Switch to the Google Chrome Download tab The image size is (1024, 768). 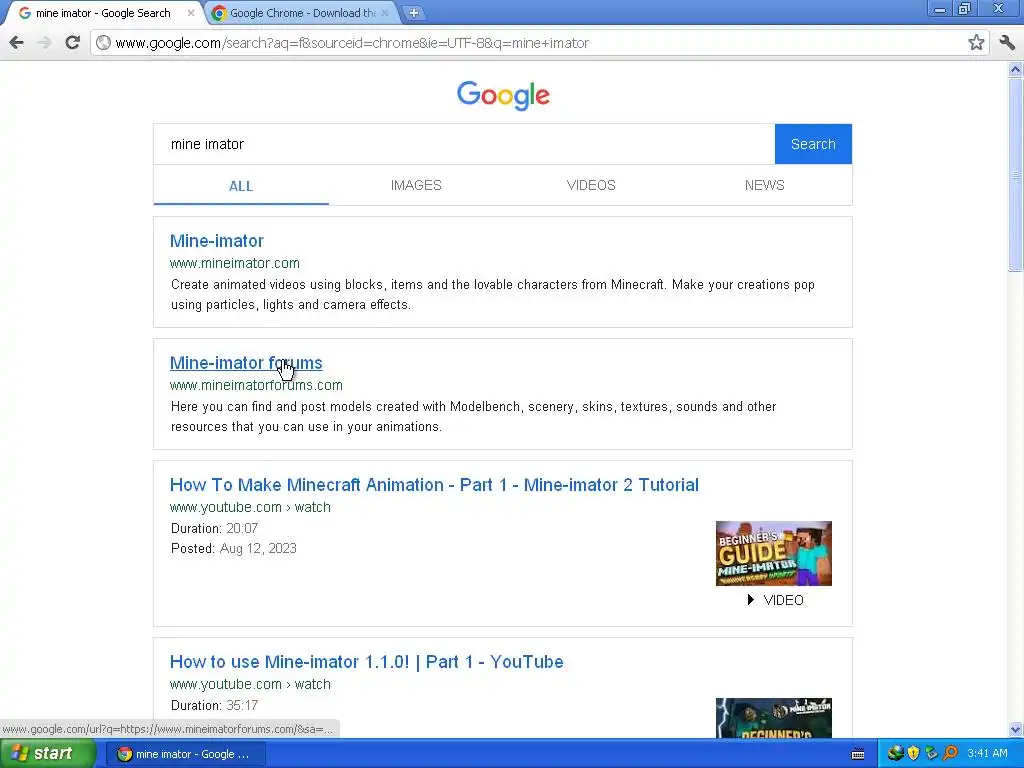[x=302, y=13]
